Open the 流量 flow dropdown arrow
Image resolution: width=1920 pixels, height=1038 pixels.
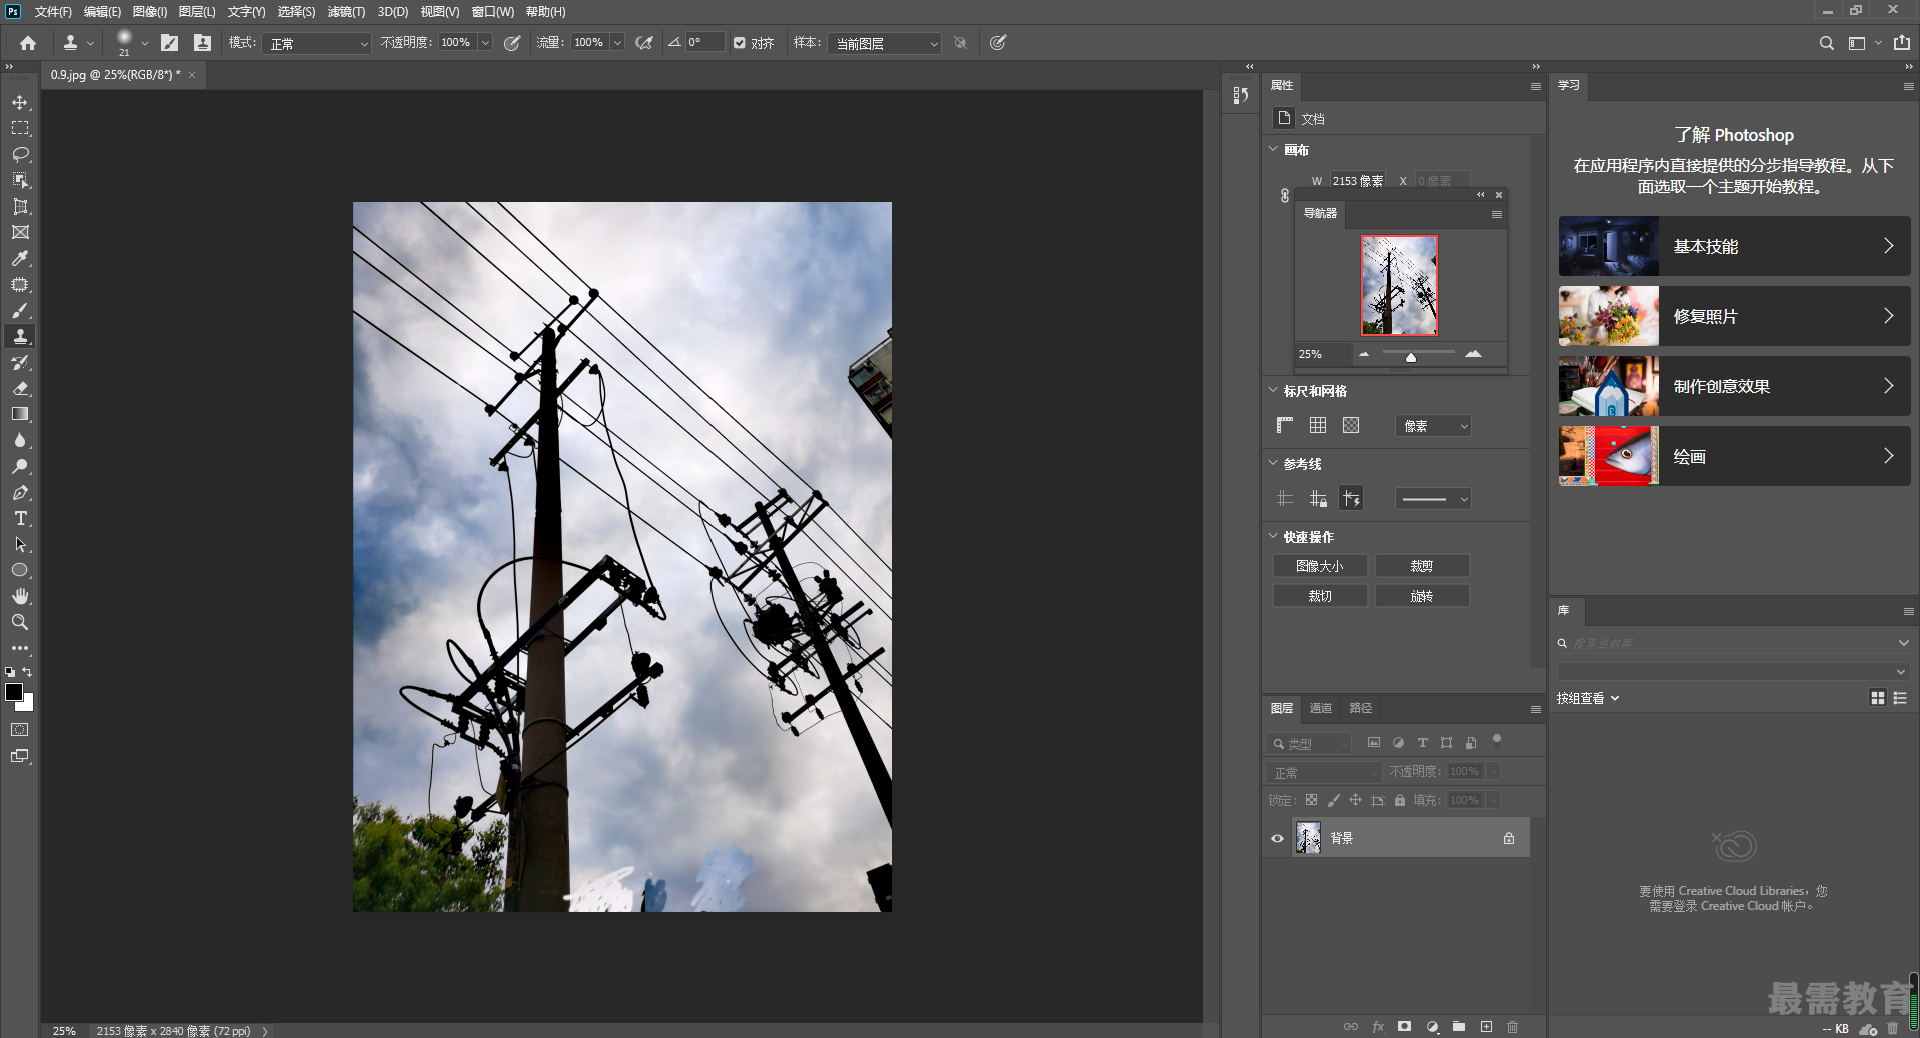click(x=617, y=43)
